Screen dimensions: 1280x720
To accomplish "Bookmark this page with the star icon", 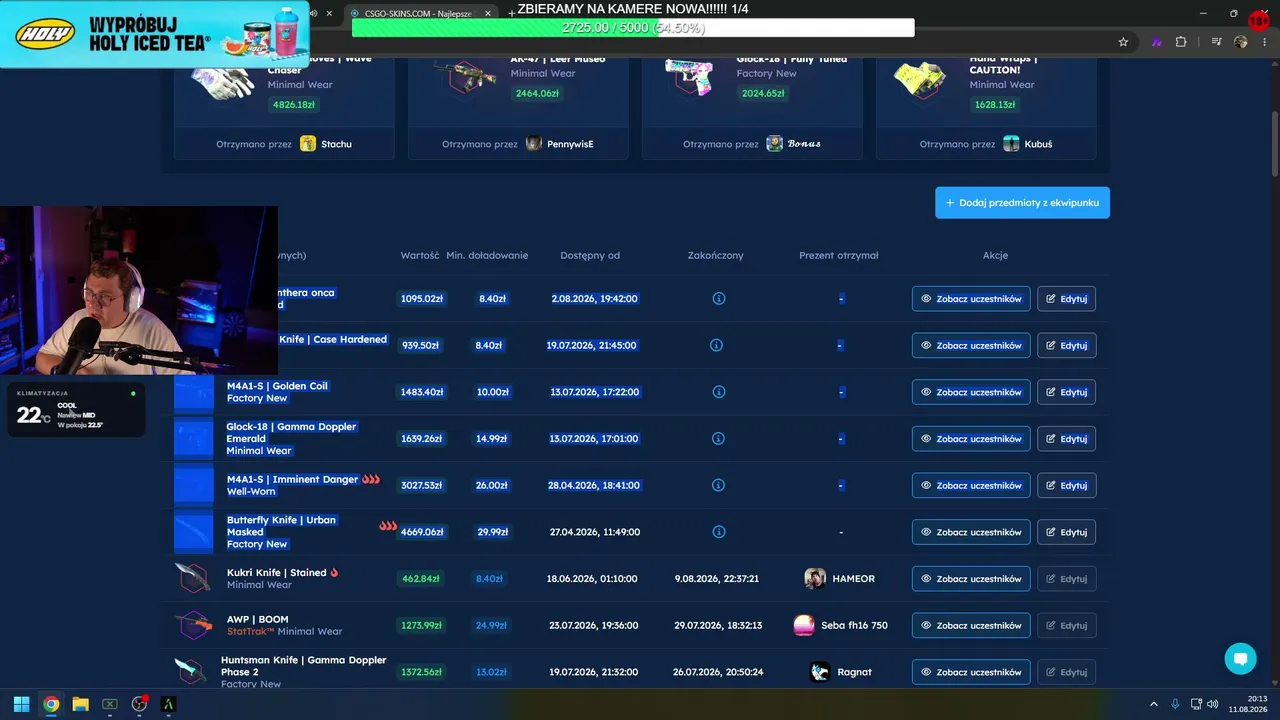I will (1123, 42).
